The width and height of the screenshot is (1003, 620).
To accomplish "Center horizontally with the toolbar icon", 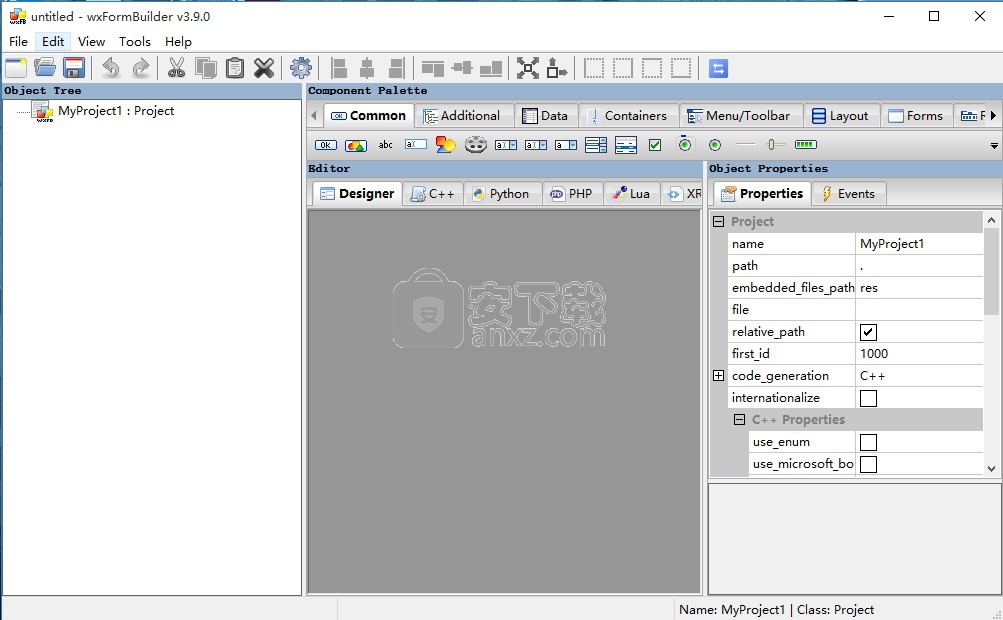I will [367, 68].
